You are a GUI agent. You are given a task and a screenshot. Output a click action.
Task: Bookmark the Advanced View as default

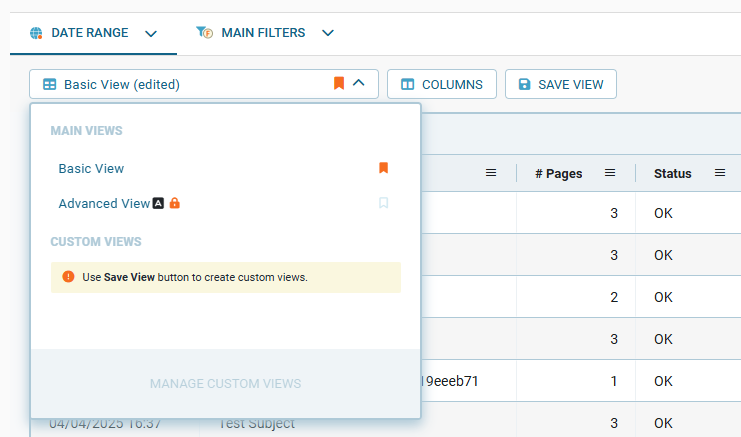point(383,203)
